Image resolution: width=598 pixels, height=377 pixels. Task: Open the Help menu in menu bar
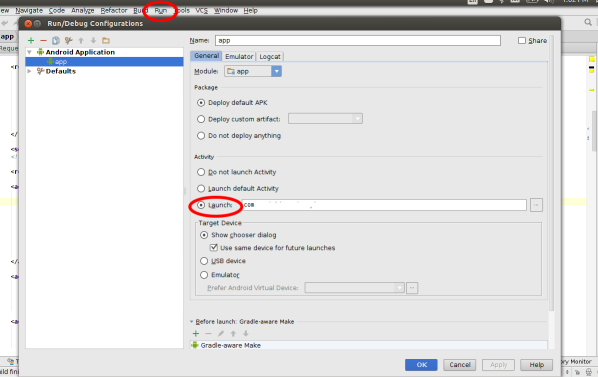(x=251, y=11)
